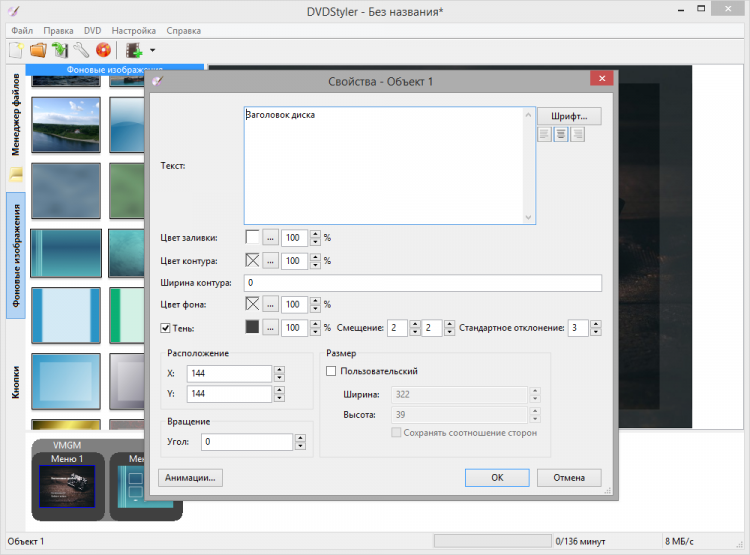Viewport: 750px width, 555px height.
Task: Click the Burn DVD red disc icon
Action: click(103, 50)
